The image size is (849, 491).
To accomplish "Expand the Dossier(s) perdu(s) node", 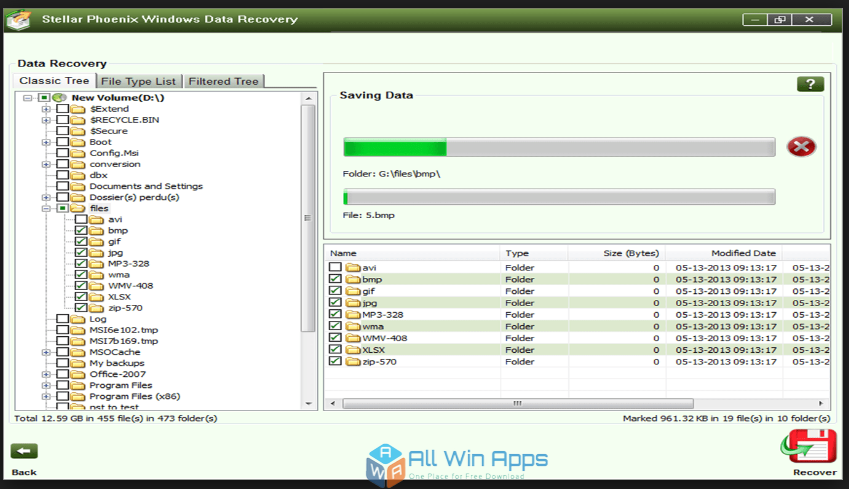I will (46, 198).
